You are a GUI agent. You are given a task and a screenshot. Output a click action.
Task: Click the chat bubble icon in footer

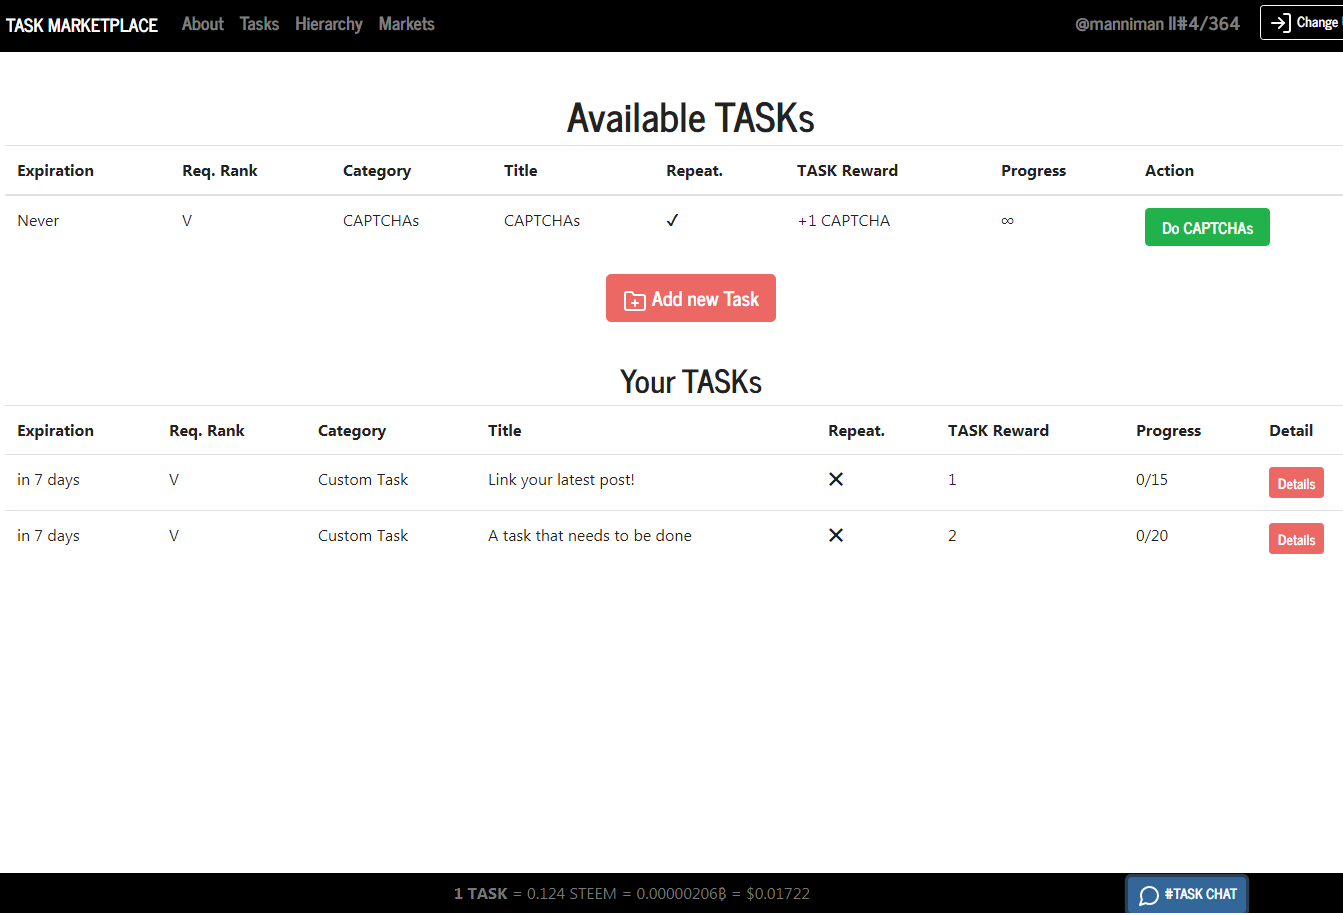tap(1149, 895)
